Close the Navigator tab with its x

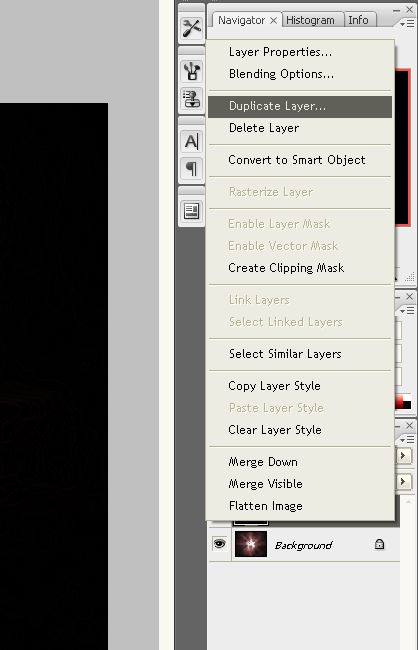(x=273, y=20)
